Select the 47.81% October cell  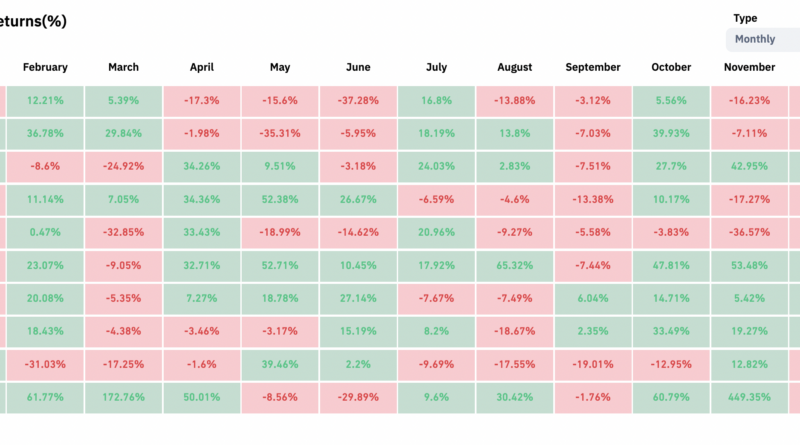(x=671, y=265)
